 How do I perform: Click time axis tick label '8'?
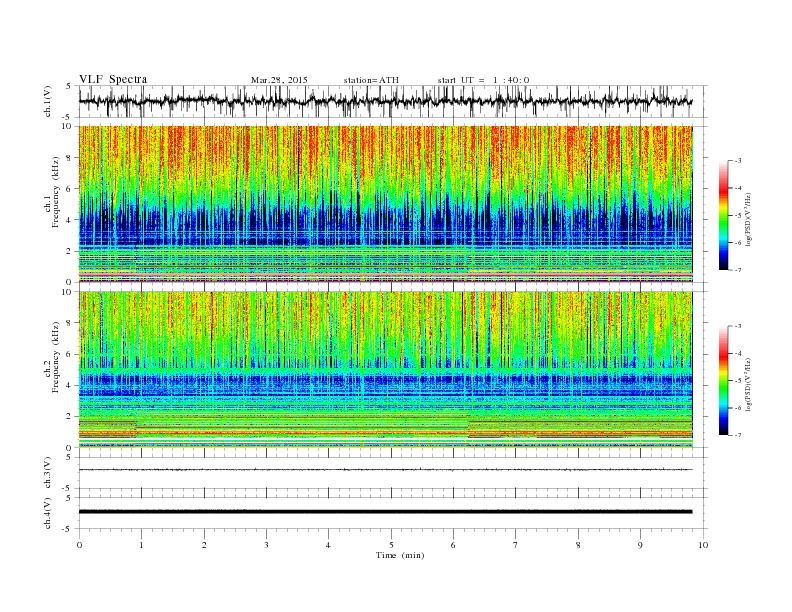(x=578, y=545)
